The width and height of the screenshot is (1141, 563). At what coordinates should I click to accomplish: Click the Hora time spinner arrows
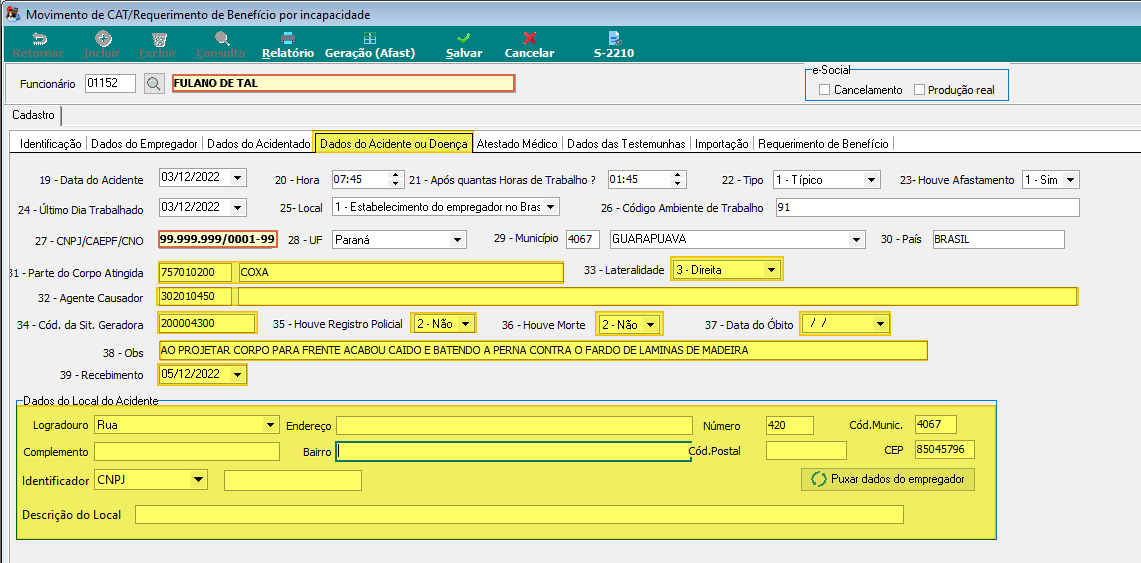(396, 179)
